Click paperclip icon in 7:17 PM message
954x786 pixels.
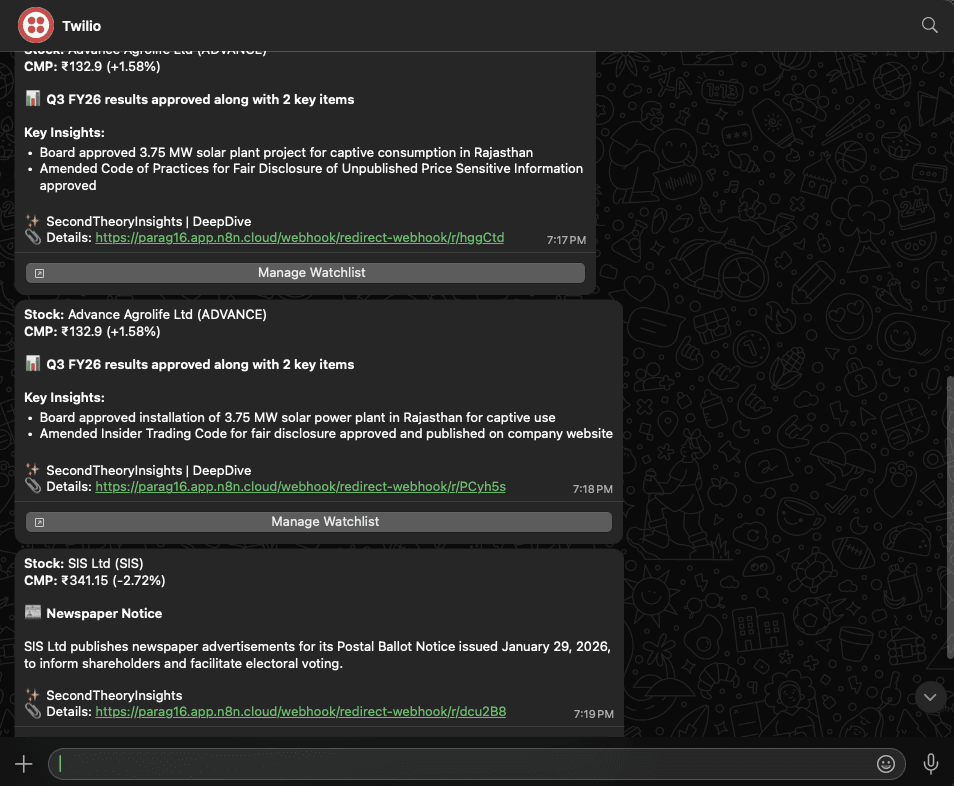33,237
